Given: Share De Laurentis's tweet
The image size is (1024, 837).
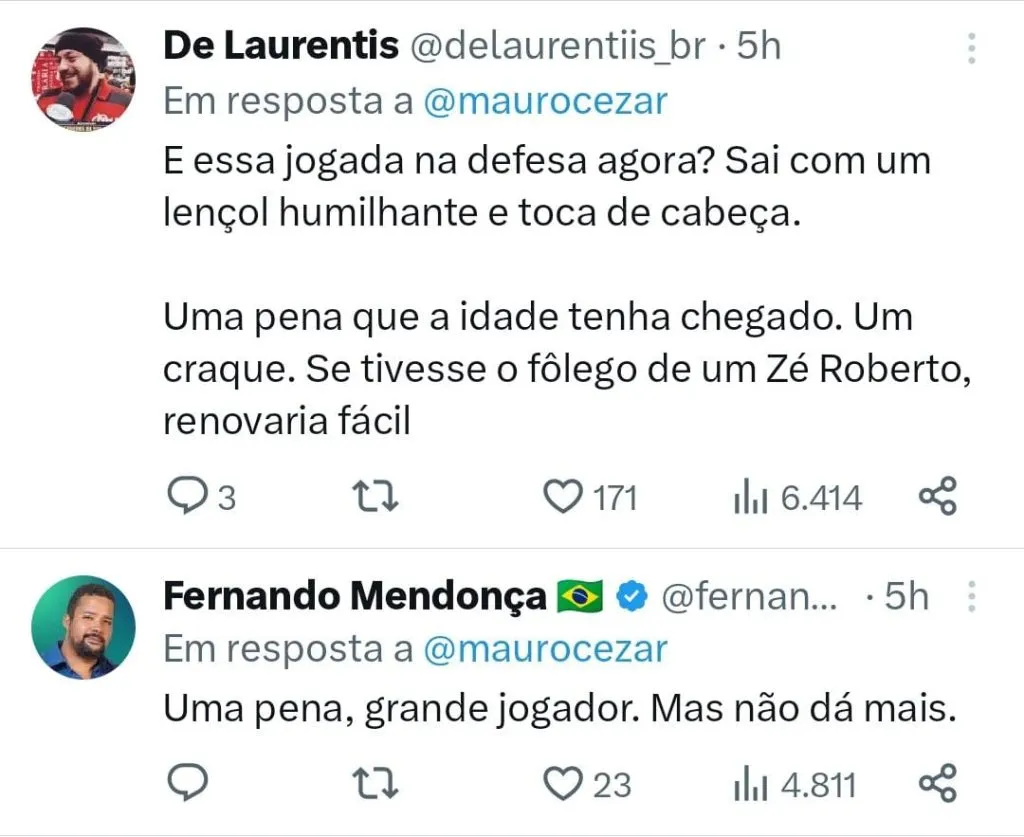Looking at the screenshot, I should pyautogui.click(x=937, y=496).
